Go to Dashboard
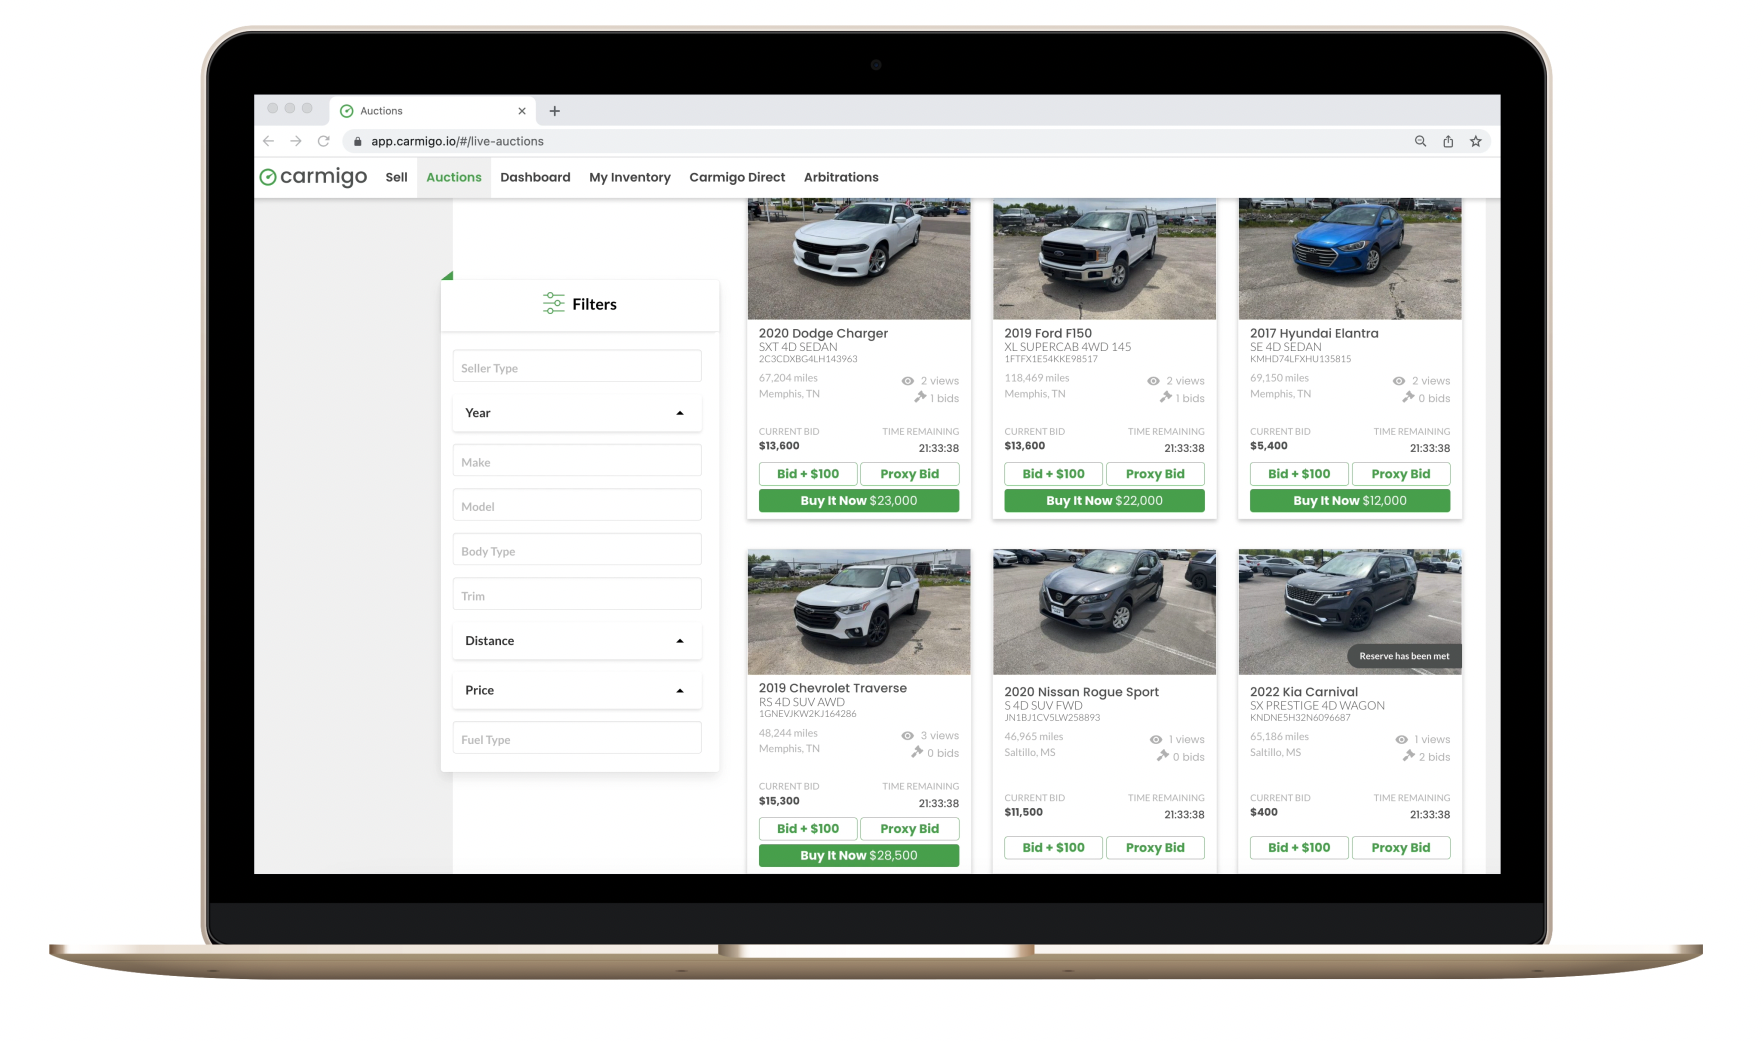1764x1042 pixels. (x=535, y=177)
